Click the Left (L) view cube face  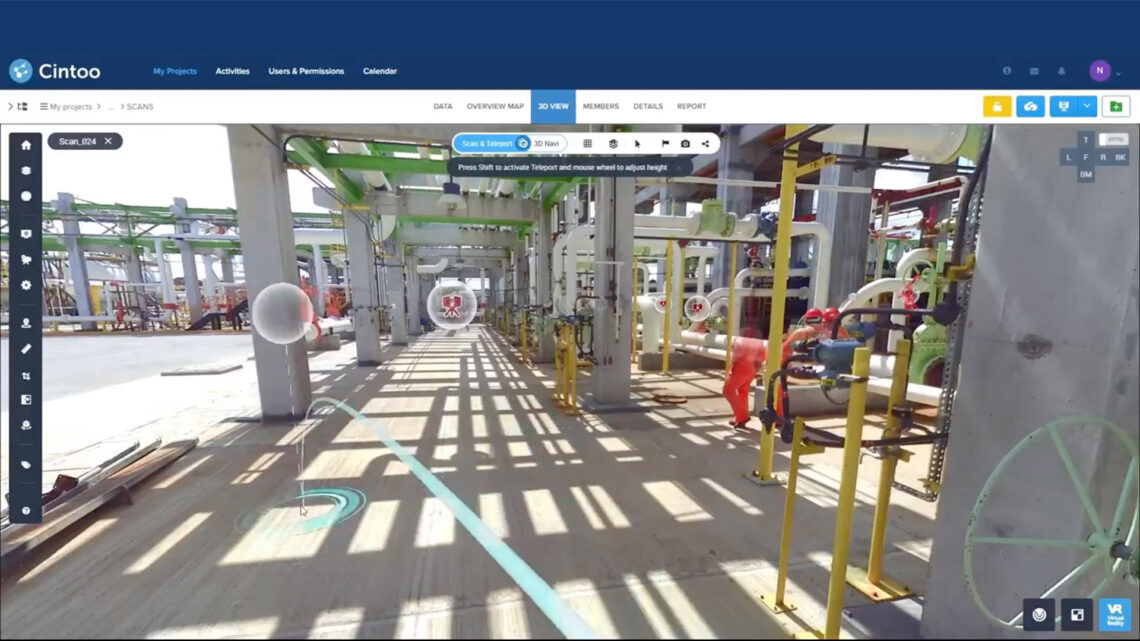[1068, 157]
